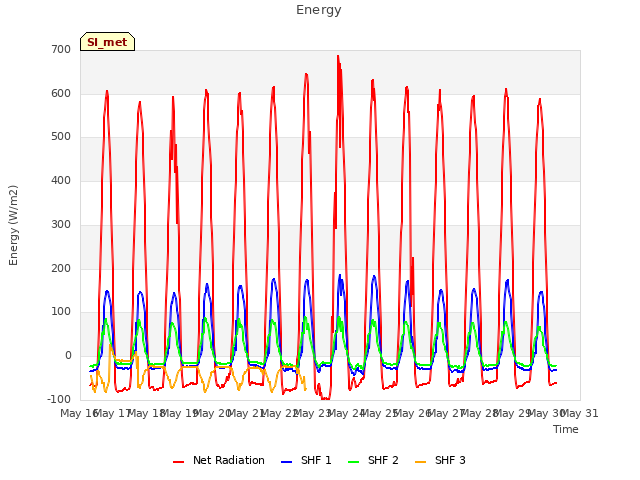
Task: Click the highest Net Radiation peak on May 24
Action: 338,56
